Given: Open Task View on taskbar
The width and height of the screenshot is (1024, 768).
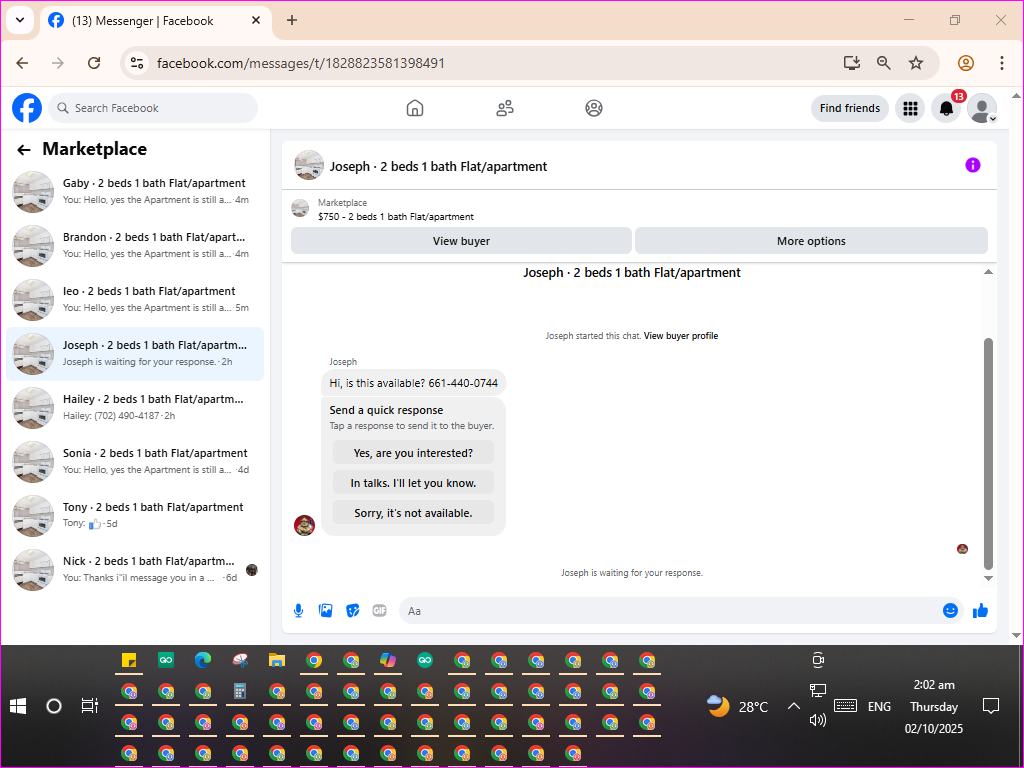Looking at the screenshot, I should (x=89, y=706).
